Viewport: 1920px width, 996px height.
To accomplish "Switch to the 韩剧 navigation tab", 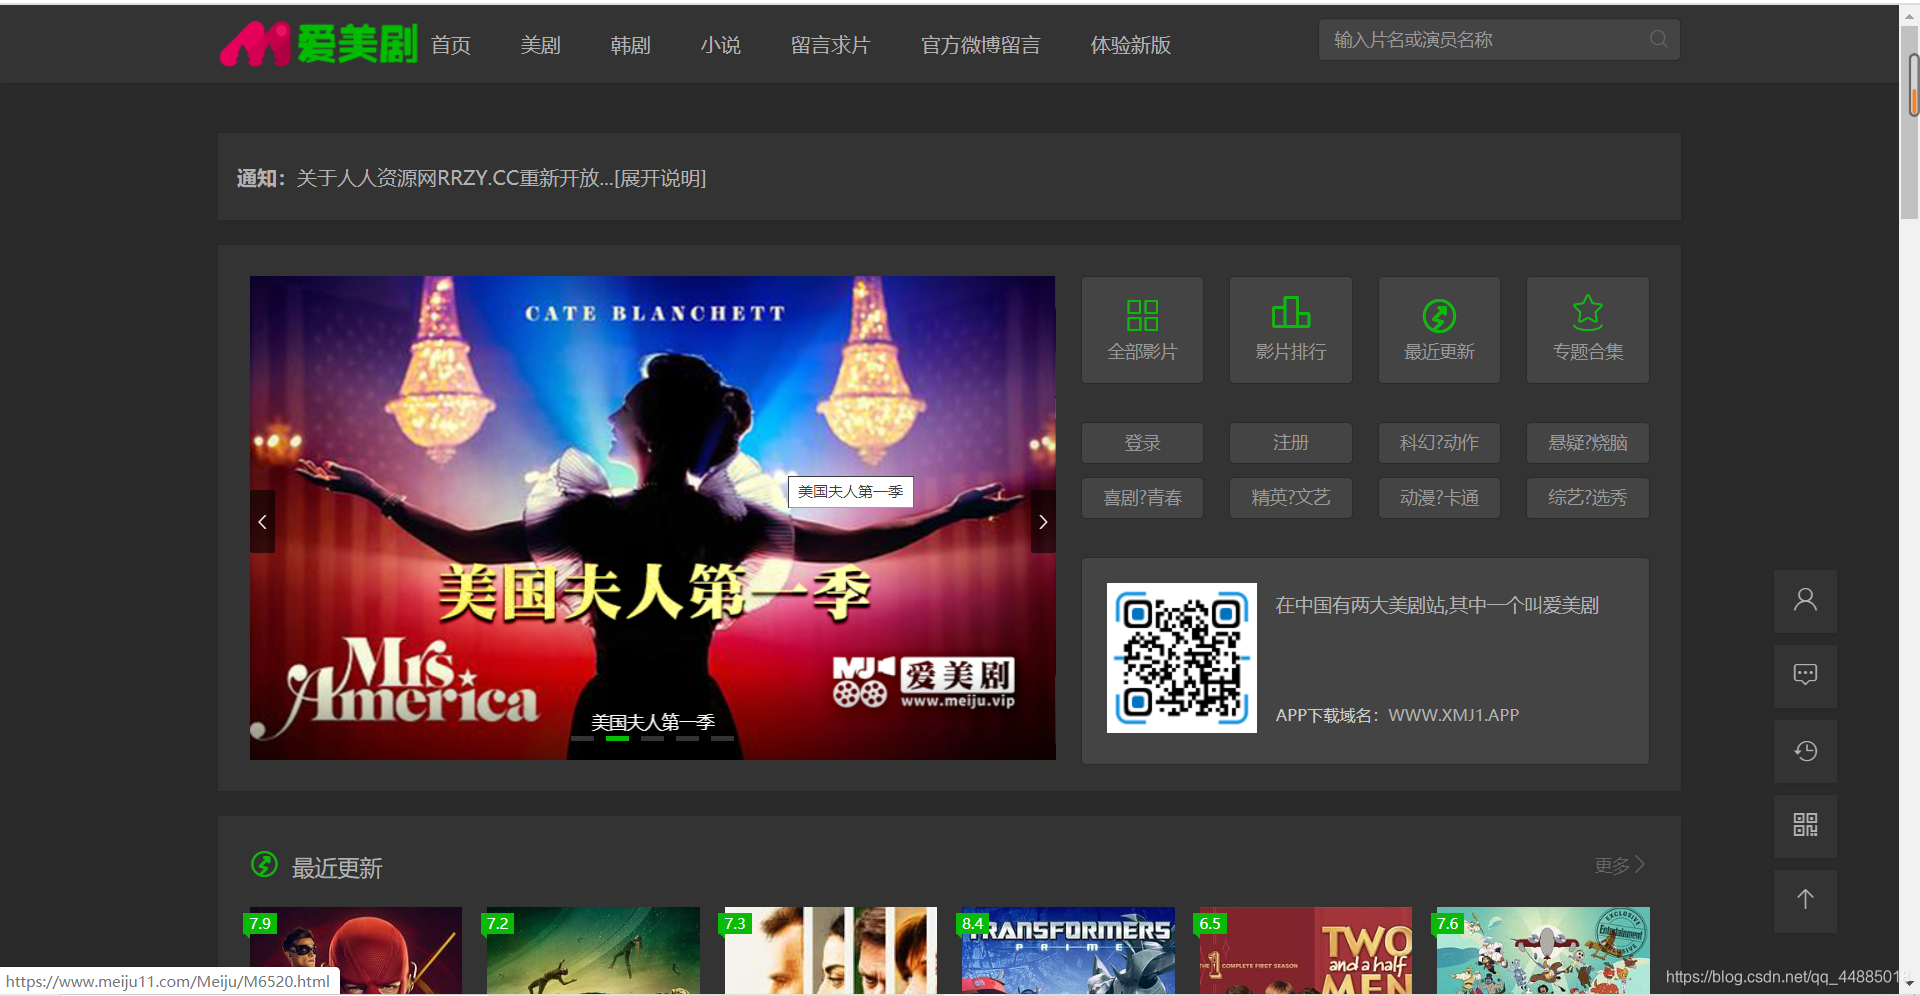I will click(x=629, y=45).
